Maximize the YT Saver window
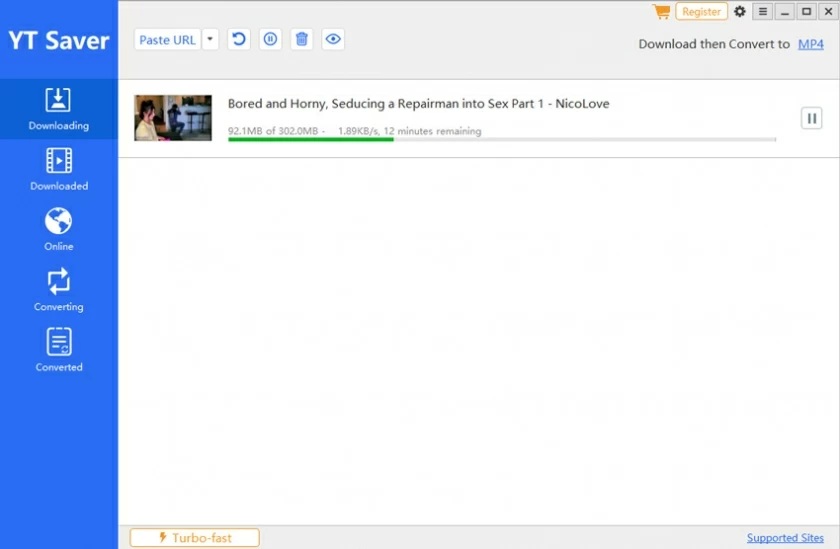Image resolution: width=840 pixels, height=549 pixels. [806, 11]
